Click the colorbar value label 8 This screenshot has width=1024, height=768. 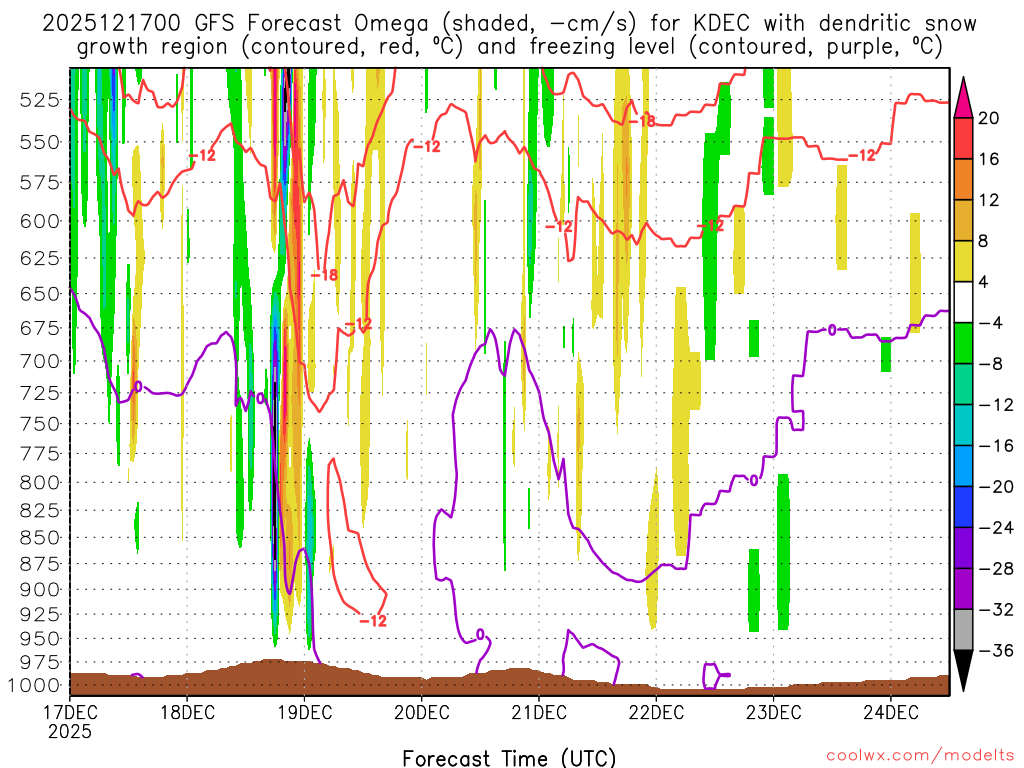pyautogui.click(x=984, y=241)
